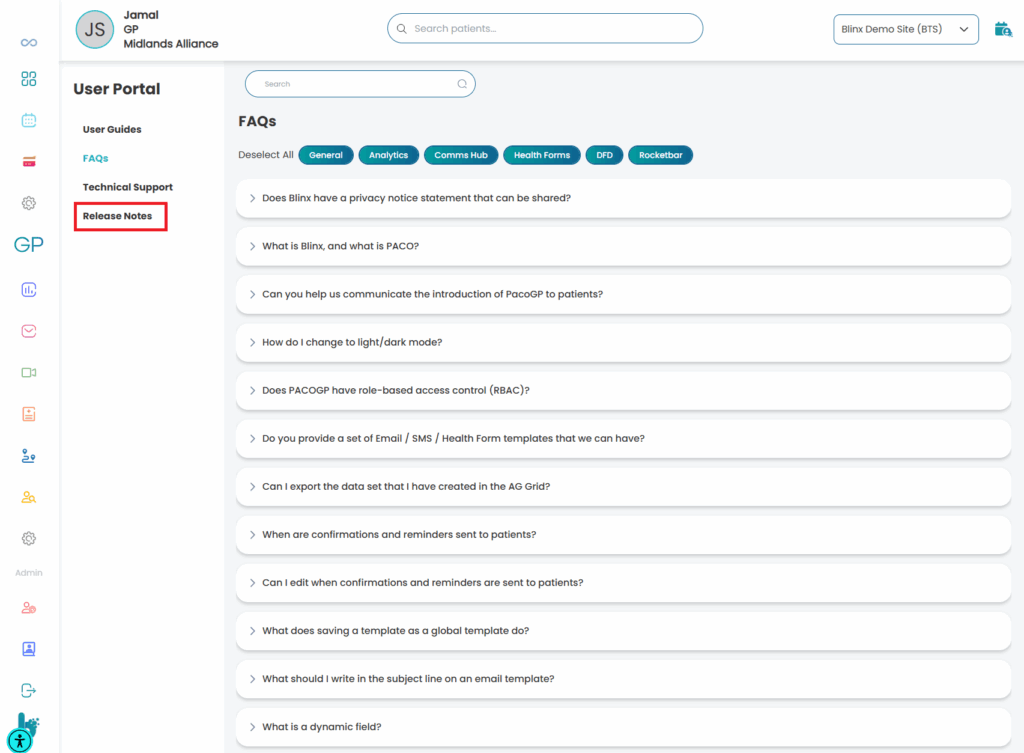Expand the role-based access control FAQ

click(624, 391)
